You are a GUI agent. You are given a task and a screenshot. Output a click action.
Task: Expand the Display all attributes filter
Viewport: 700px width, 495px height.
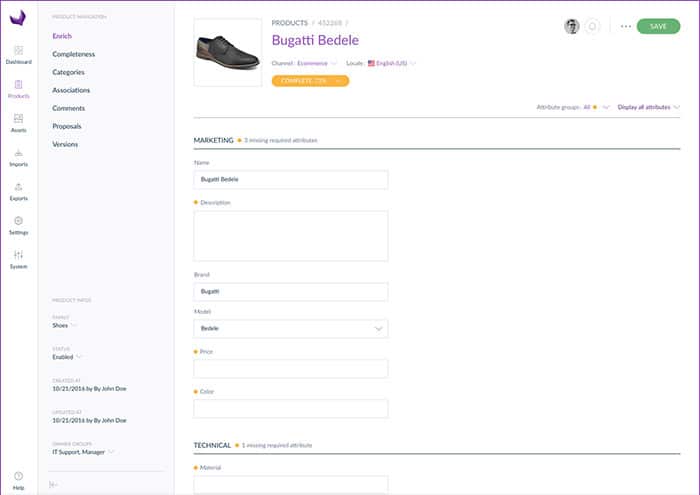click(x=648, y=106)
